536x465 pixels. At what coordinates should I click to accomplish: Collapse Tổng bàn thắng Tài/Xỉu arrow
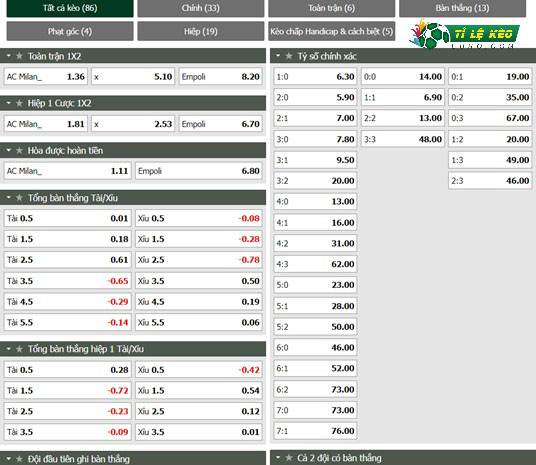[x=9, y=197]
